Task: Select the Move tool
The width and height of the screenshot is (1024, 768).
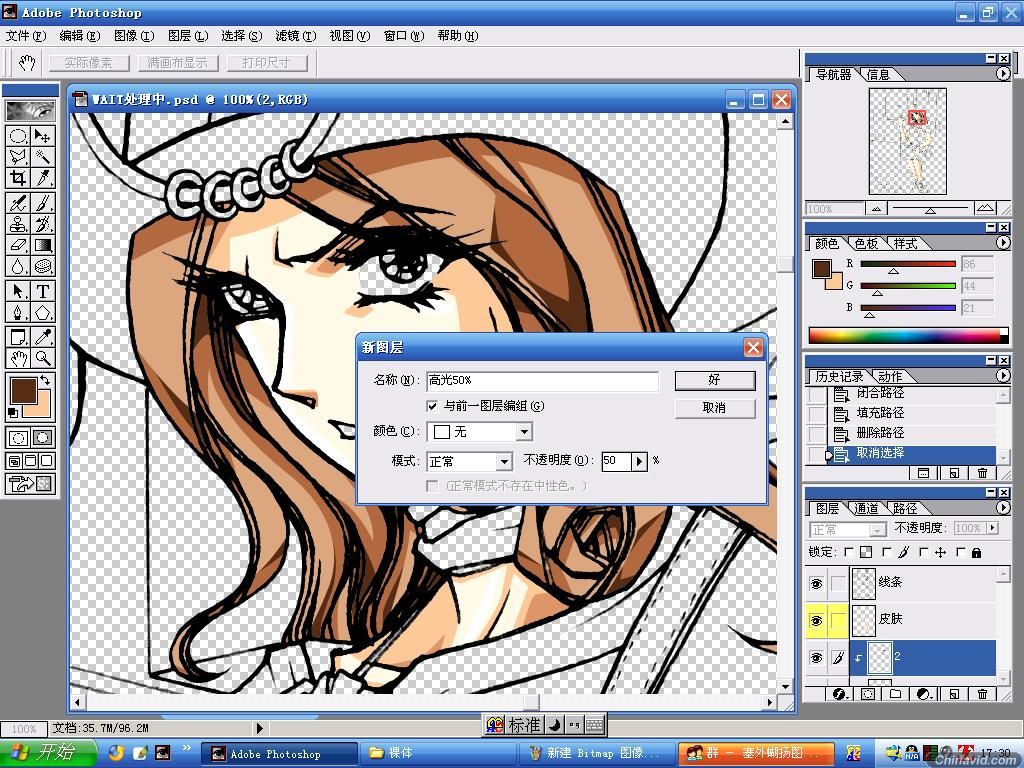Action: pos(42,136)
